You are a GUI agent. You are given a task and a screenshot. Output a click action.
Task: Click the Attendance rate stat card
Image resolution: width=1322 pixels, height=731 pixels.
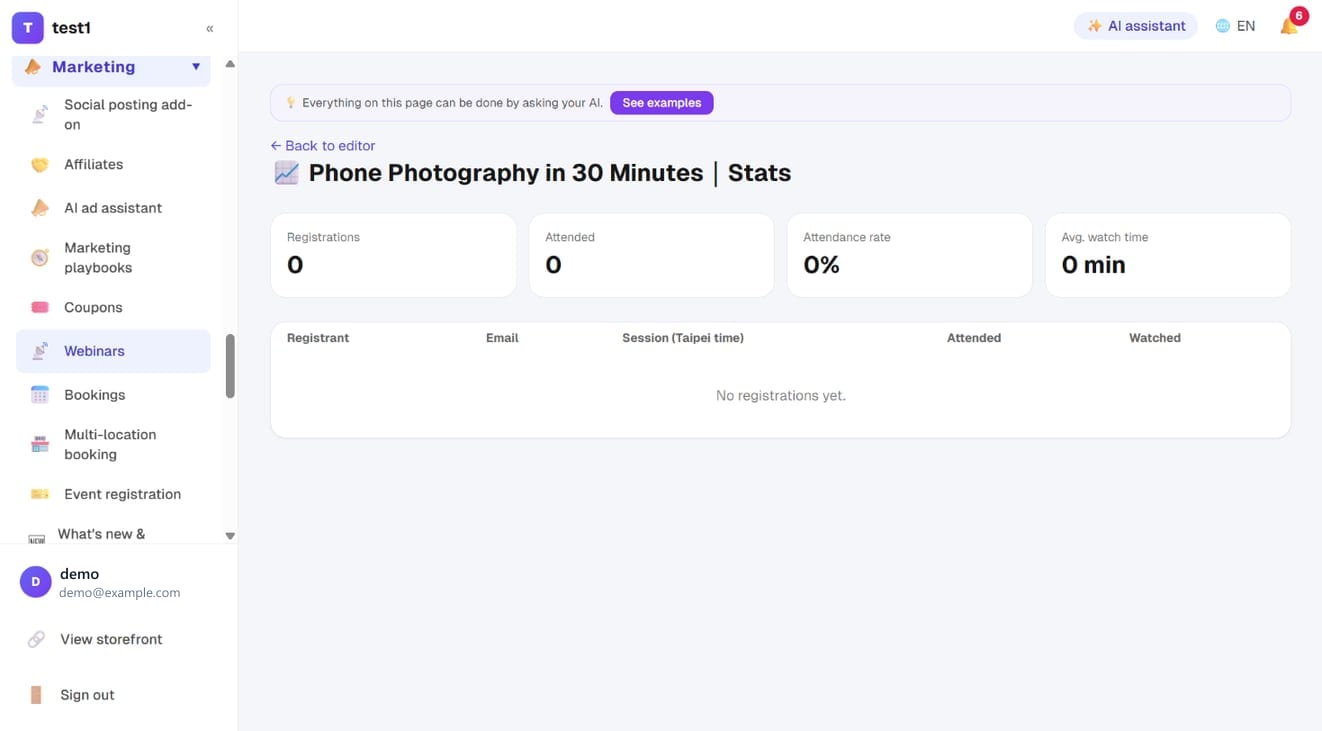910,255
